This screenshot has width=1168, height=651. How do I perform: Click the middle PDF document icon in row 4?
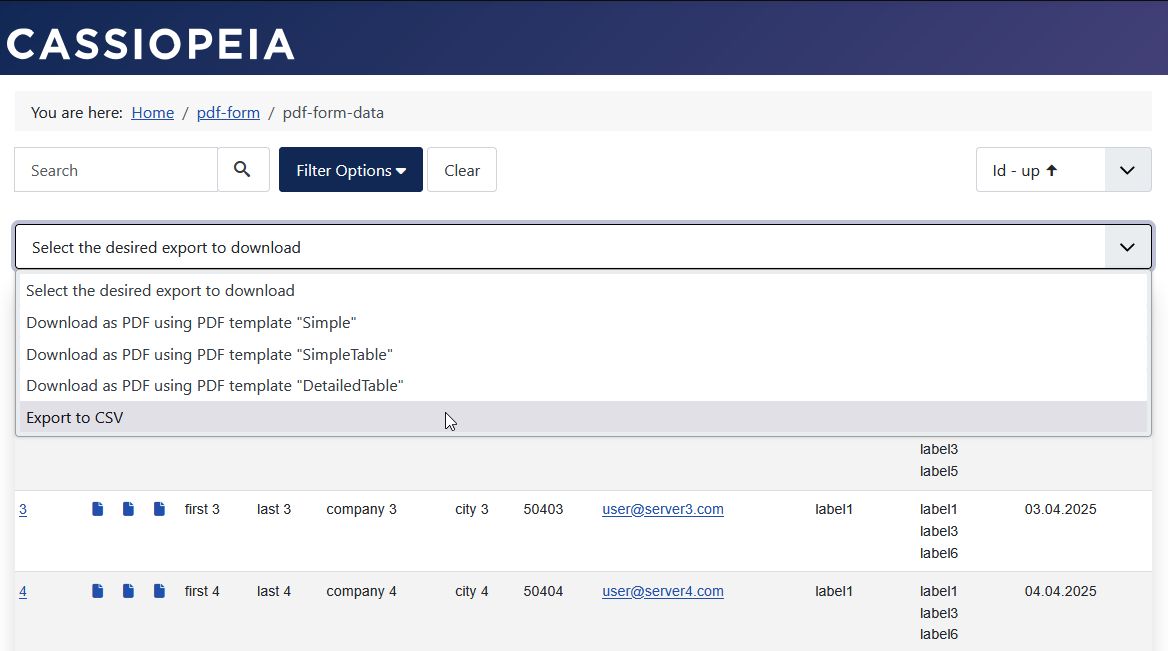coord(128,591)
